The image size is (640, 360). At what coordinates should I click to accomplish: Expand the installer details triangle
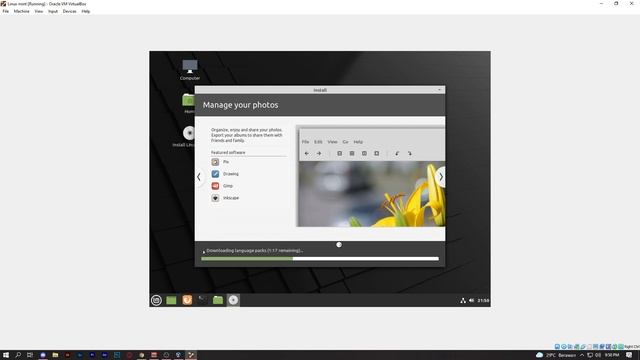click(204, 252)
